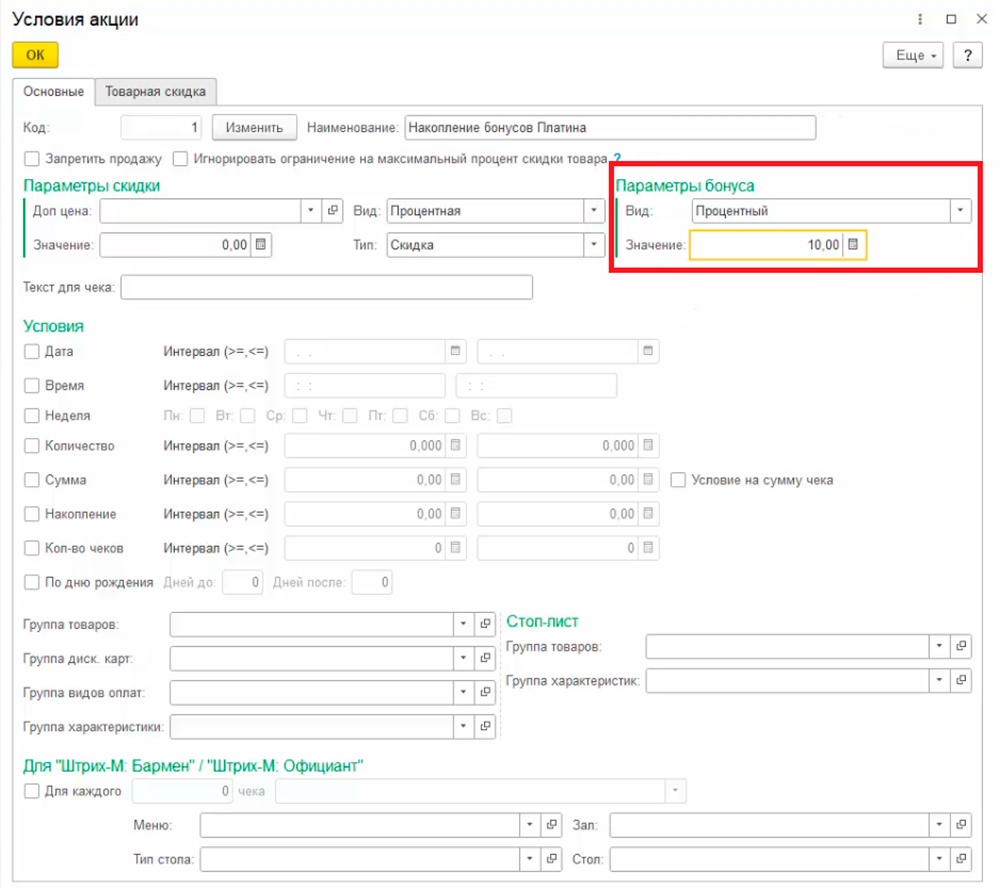Click into the Текст для чека field
This screenshot has width=1000, height=889.
[326, 288]
